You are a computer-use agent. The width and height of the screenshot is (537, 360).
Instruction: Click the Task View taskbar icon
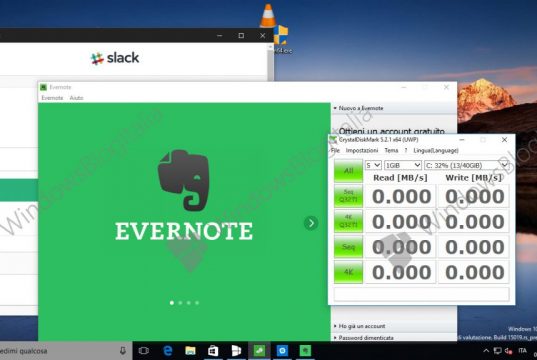(144, 351)
